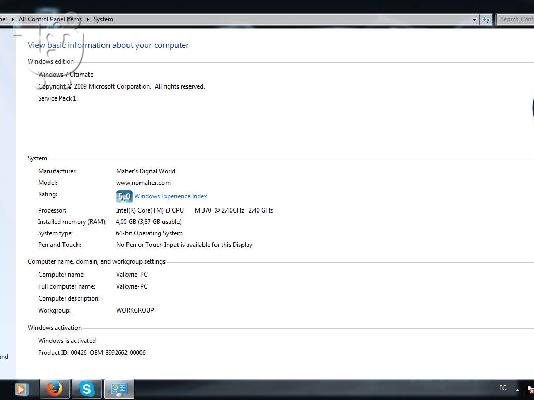The height and width of the screenshot is (400, 534).
Task: Show hidden system tray icons arrow
Action: [x=517, y=389]
